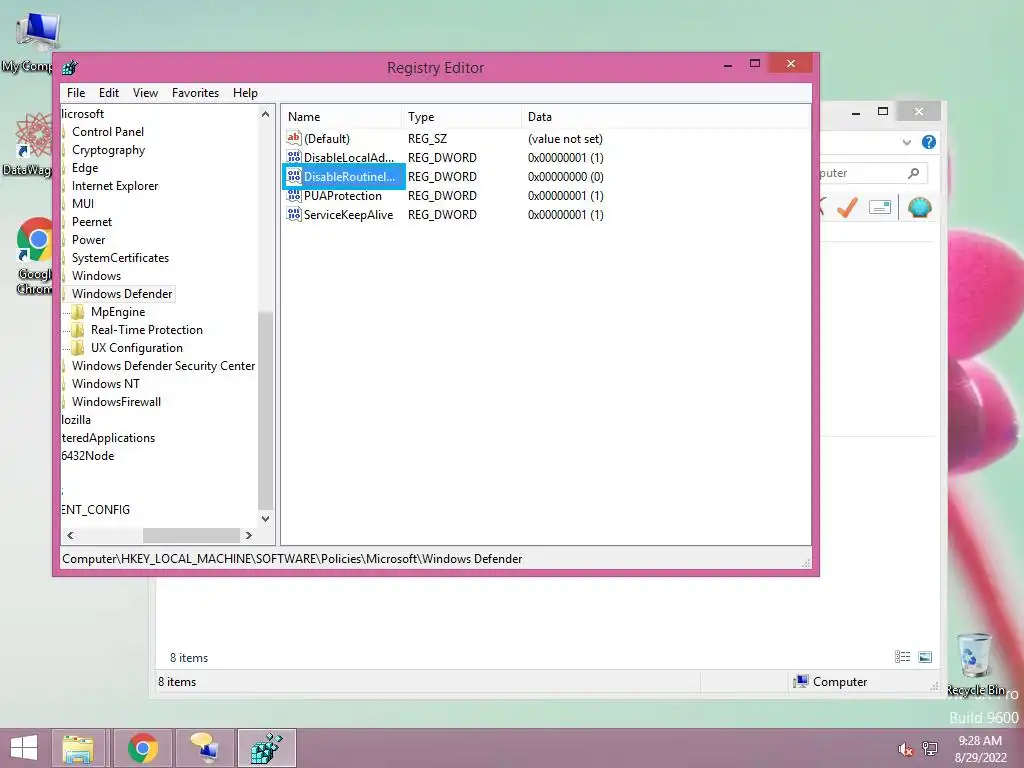1024x768 pixels.
Task: Click the network tray icon
Action: [930, 749]
